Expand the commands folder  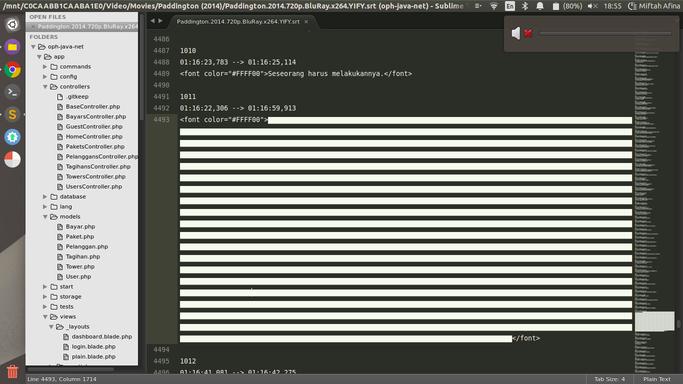[x=45, y=67]
